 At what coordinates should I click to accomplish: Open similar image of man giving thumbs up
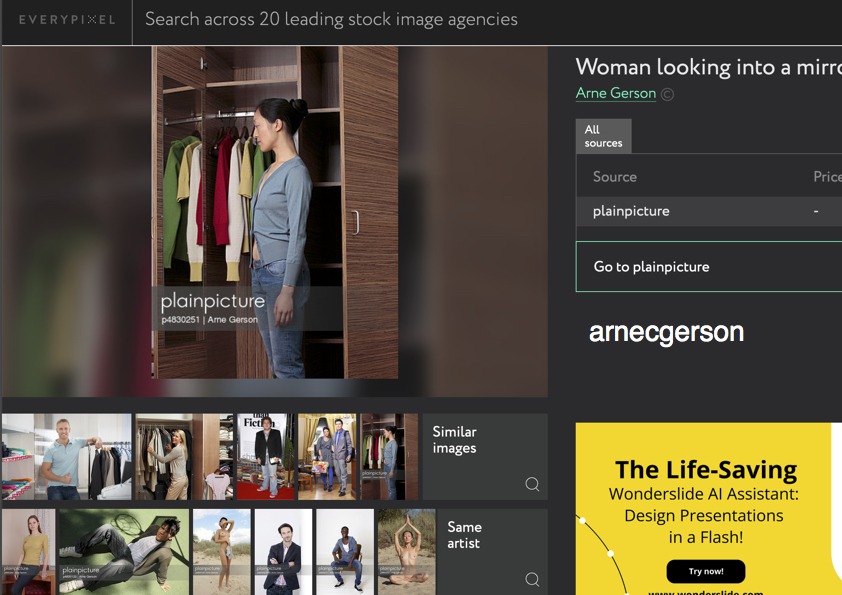coord(67,456)
